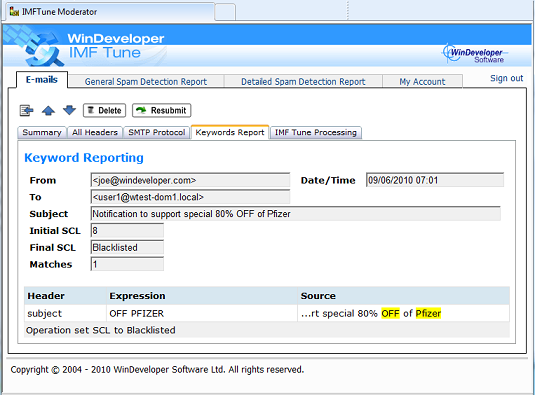
Task: Click the Date/Time field
Action: click(x=435, y=180)
